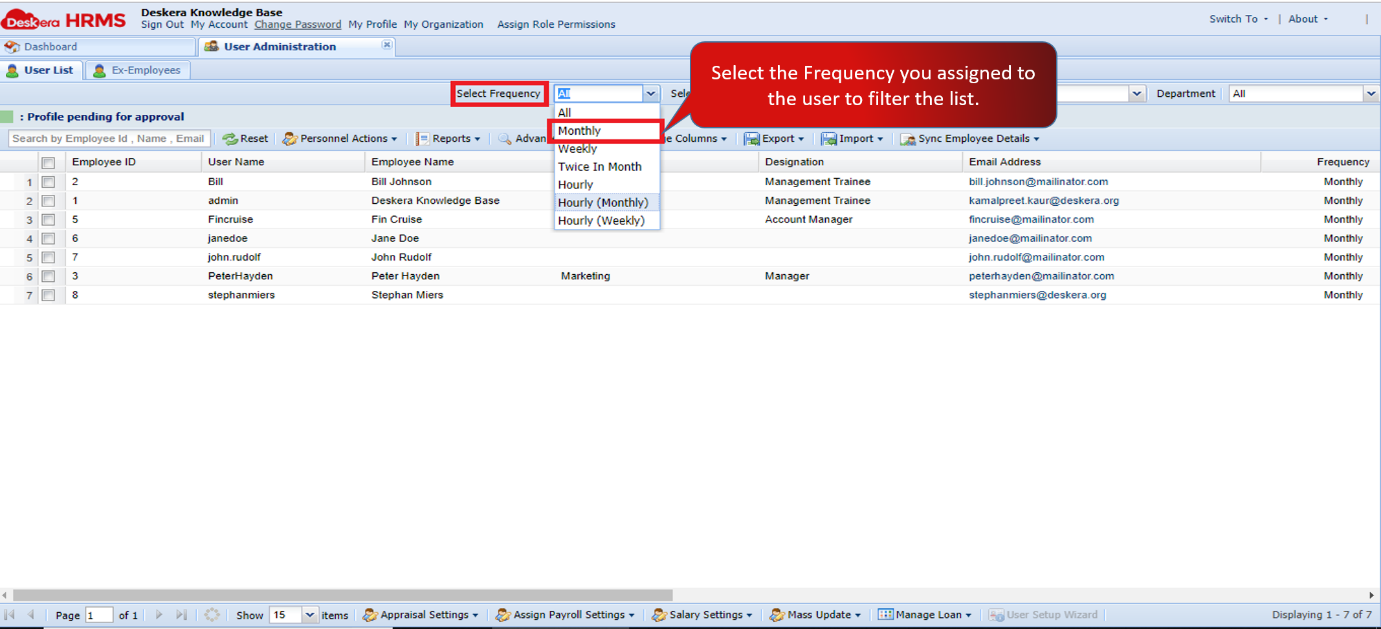Click the Sign Out link

[162, 25]
